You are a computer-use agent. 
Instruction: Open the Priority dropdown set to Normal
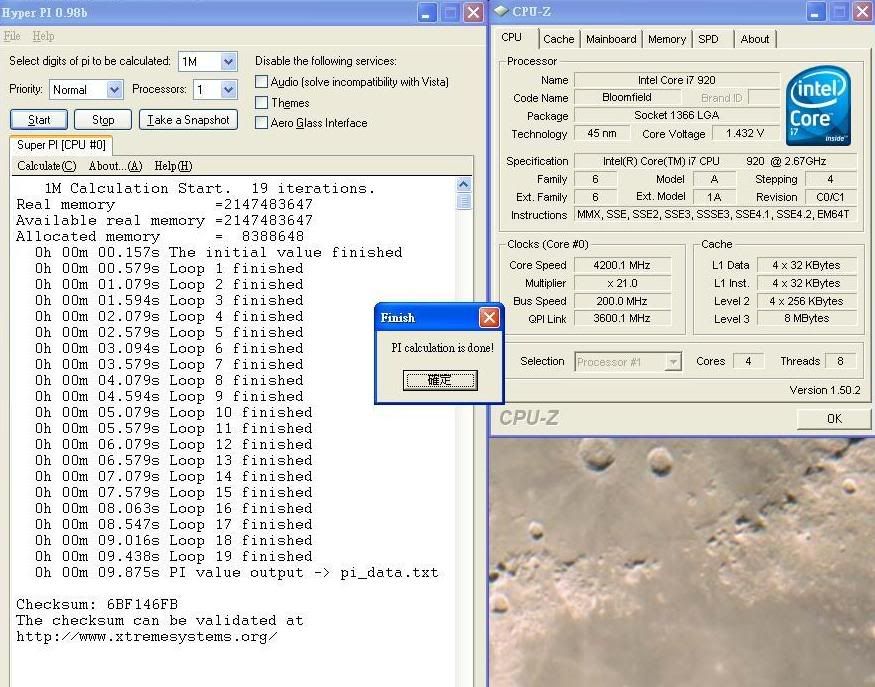pos(114,89)
